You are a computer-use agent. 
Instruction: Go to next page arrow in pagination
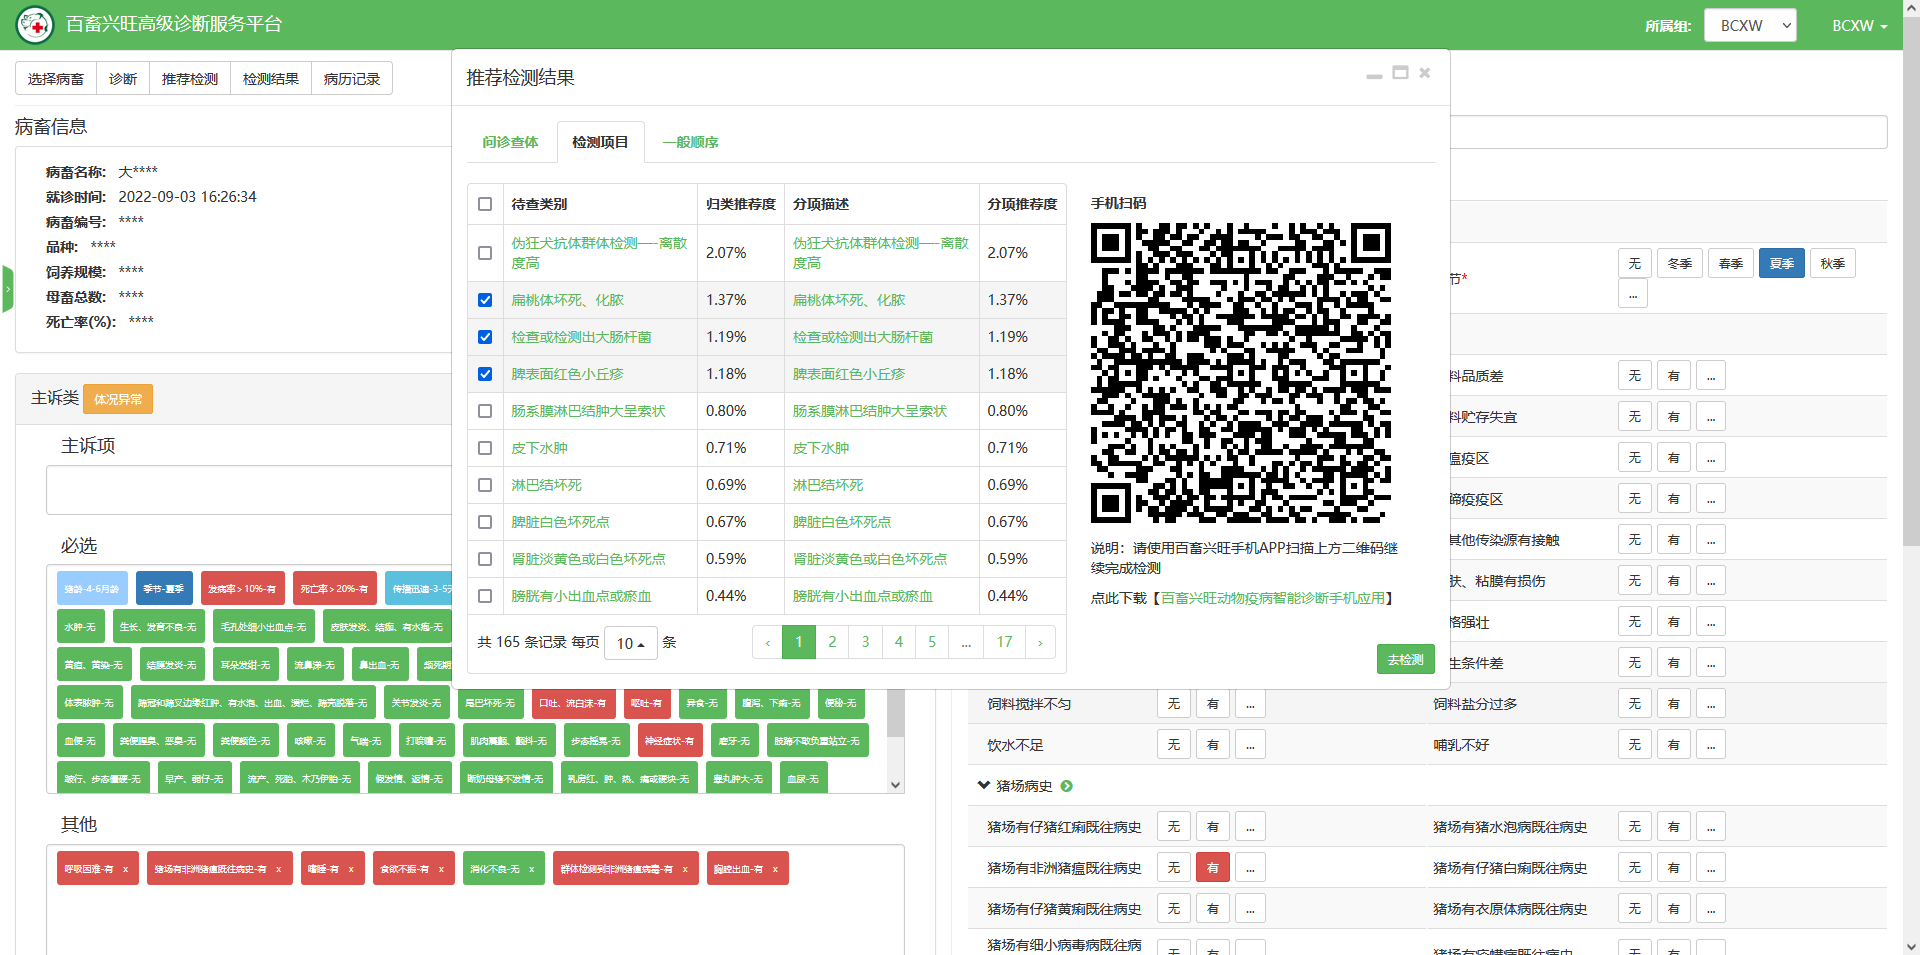[1040, 642]
